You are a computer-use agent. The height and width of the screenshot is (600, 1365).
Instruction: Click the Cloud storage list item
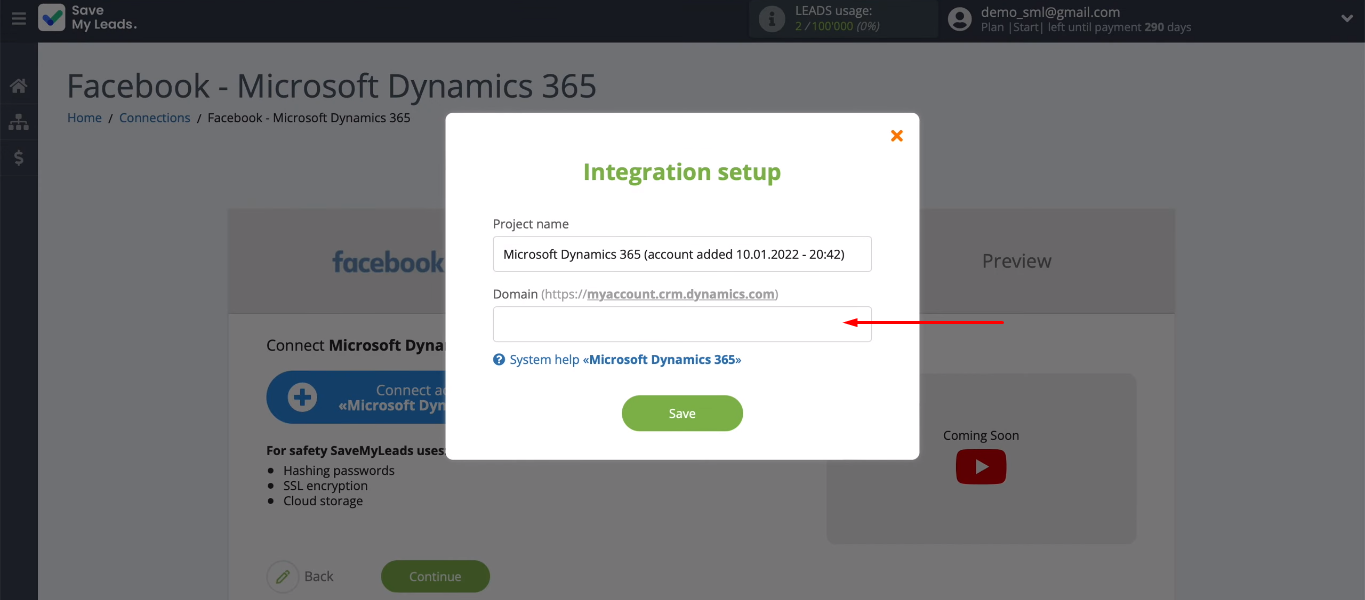[x=323, y=501]
